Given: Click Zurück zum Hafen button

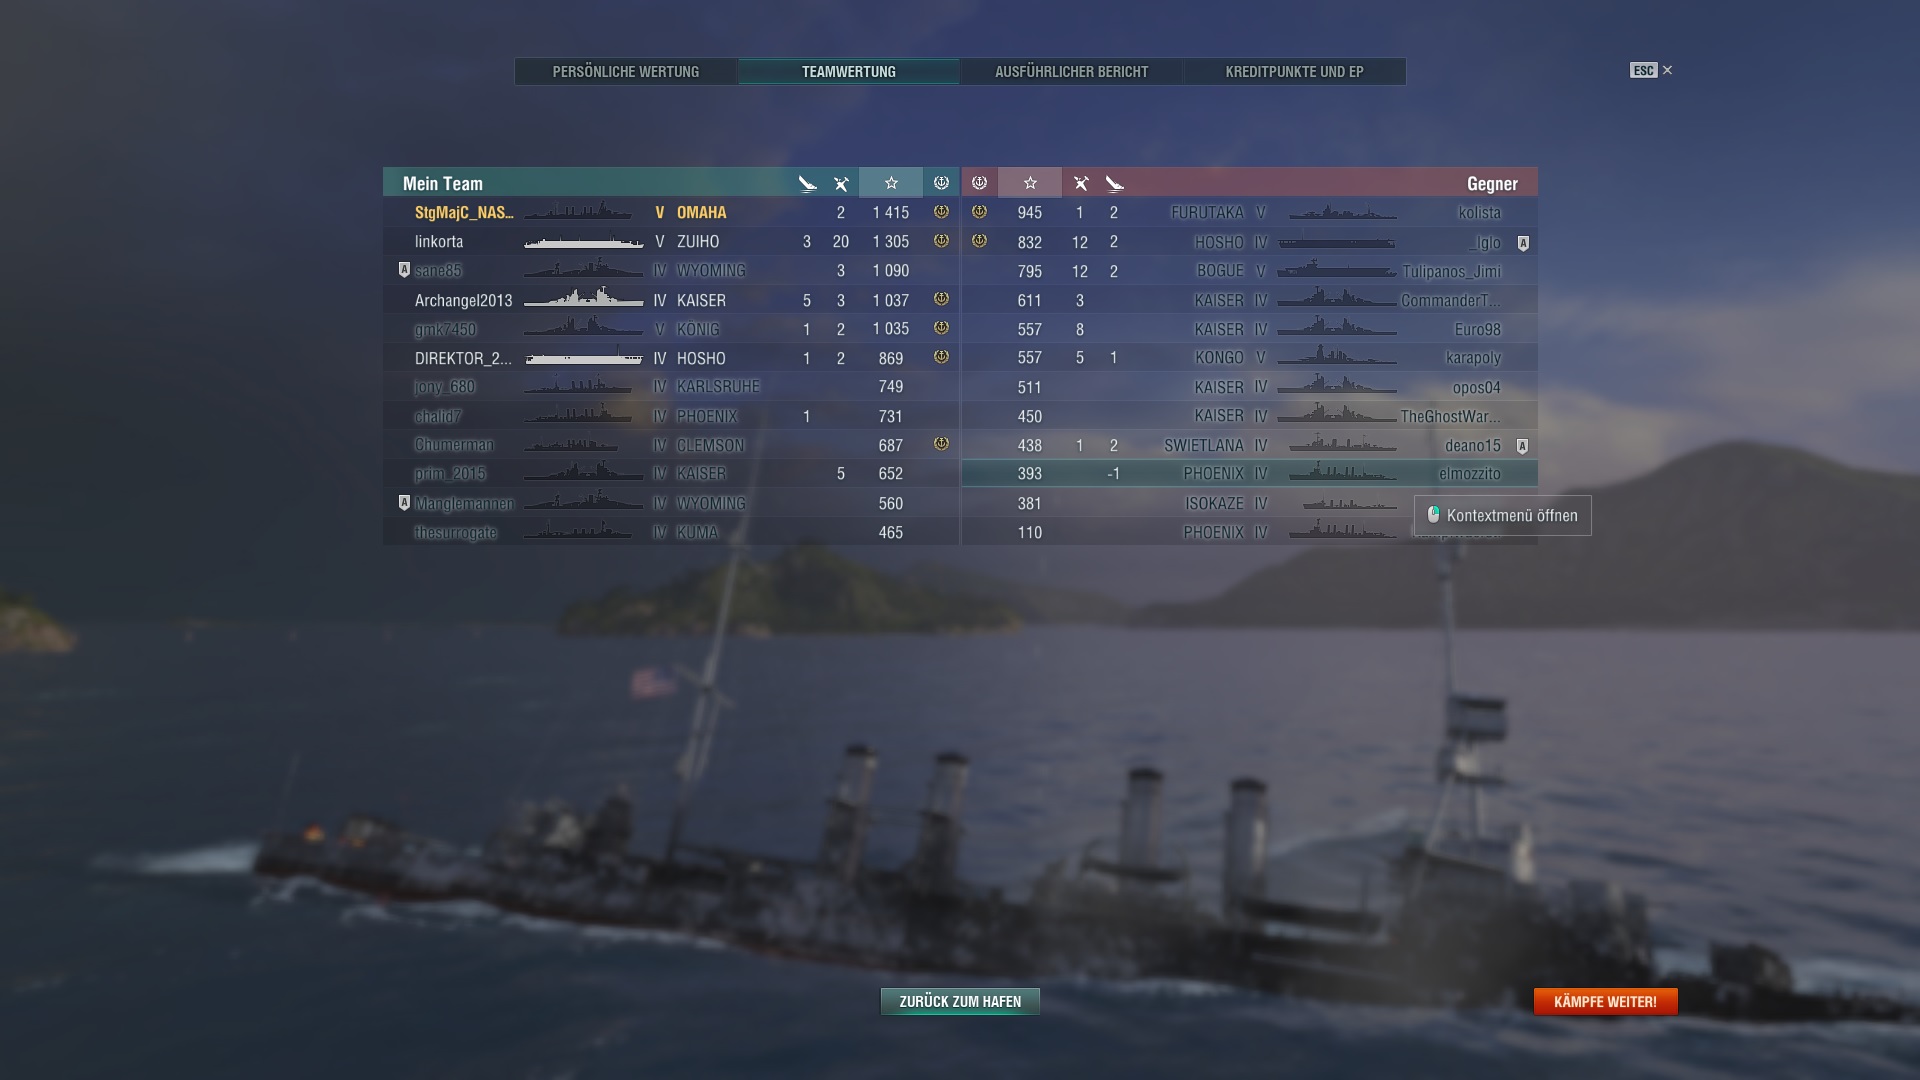Looking at the screenshot, I should [960, 1001].
